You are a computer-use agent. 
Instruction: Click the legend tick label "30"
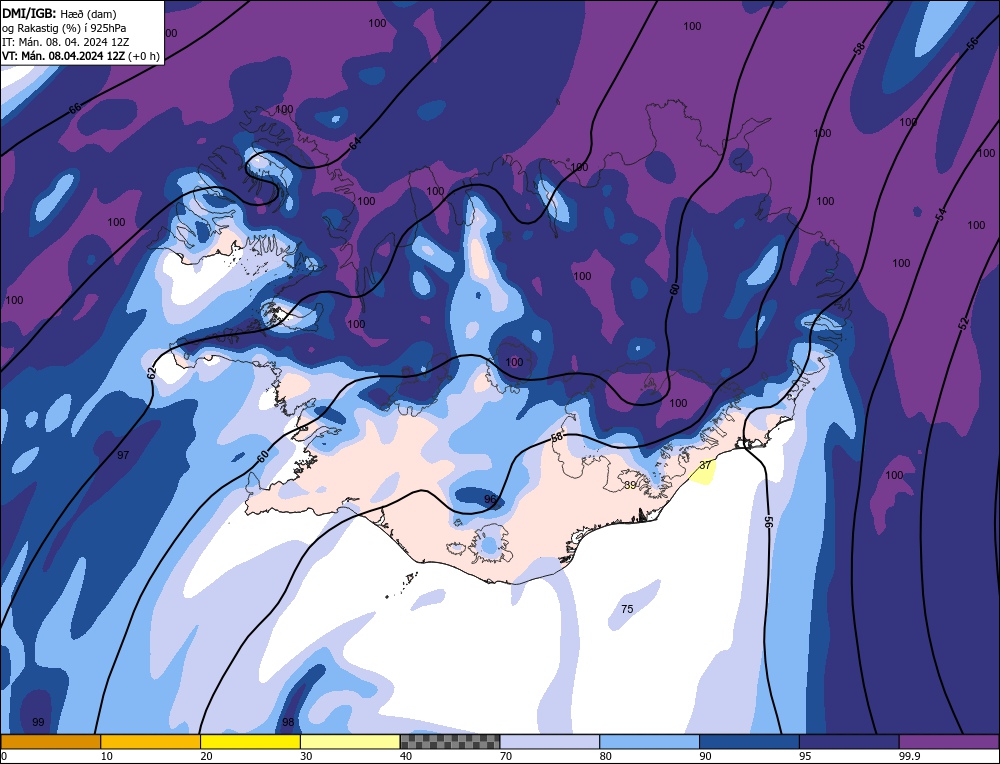306,756
